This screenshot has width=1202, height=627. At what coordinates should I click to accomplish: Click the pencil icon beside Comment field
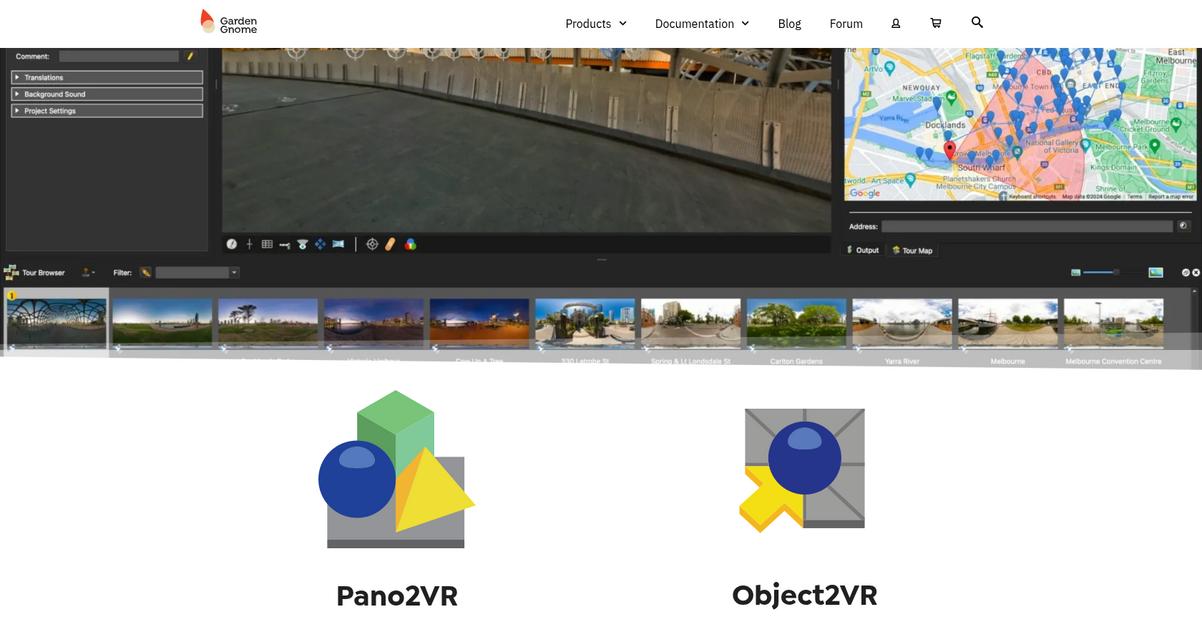(190, 57)
